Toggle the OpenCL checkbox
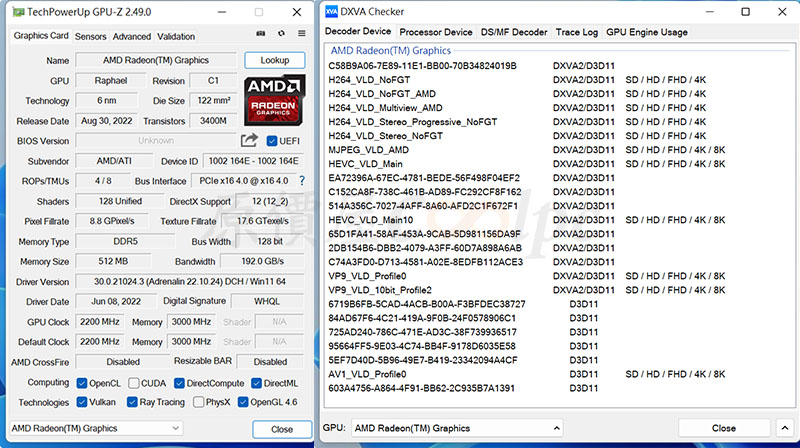 click(x=82, y=383)
